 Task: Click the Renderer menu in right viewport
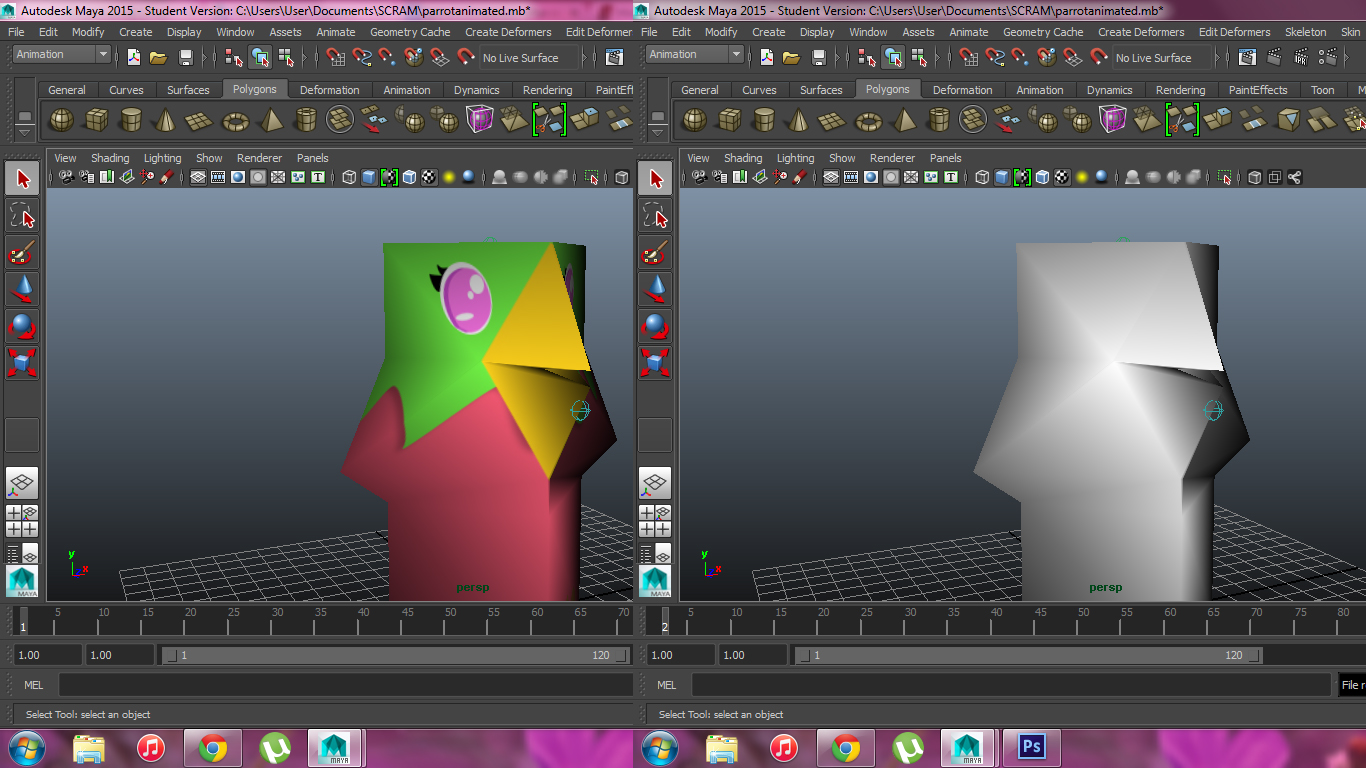point(892,158)
